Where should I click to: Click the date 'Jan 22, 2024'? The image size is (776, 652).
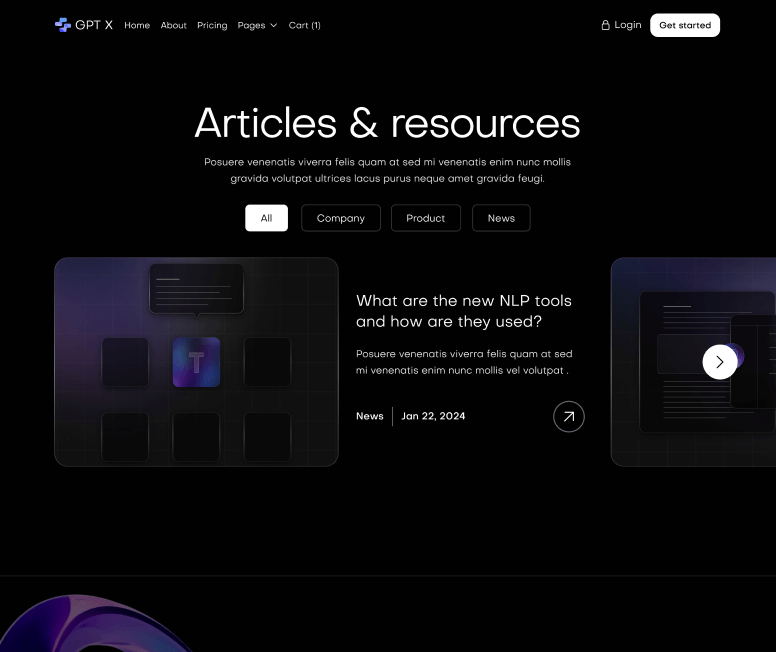(433, 416)
